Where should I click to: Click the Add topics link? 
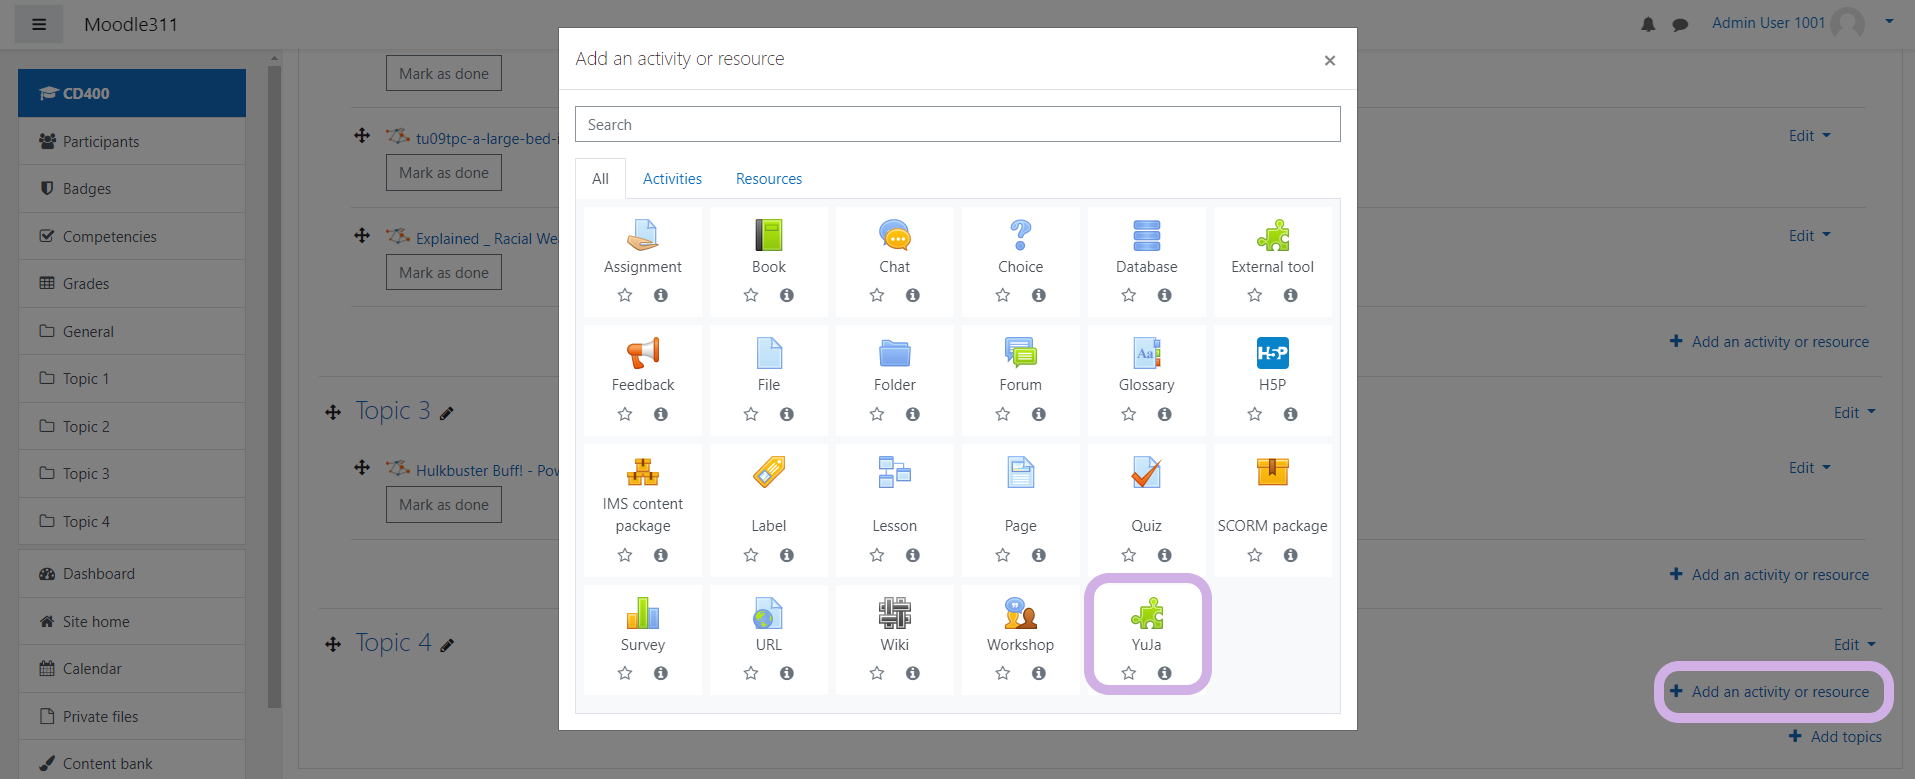click(1845, 737)
